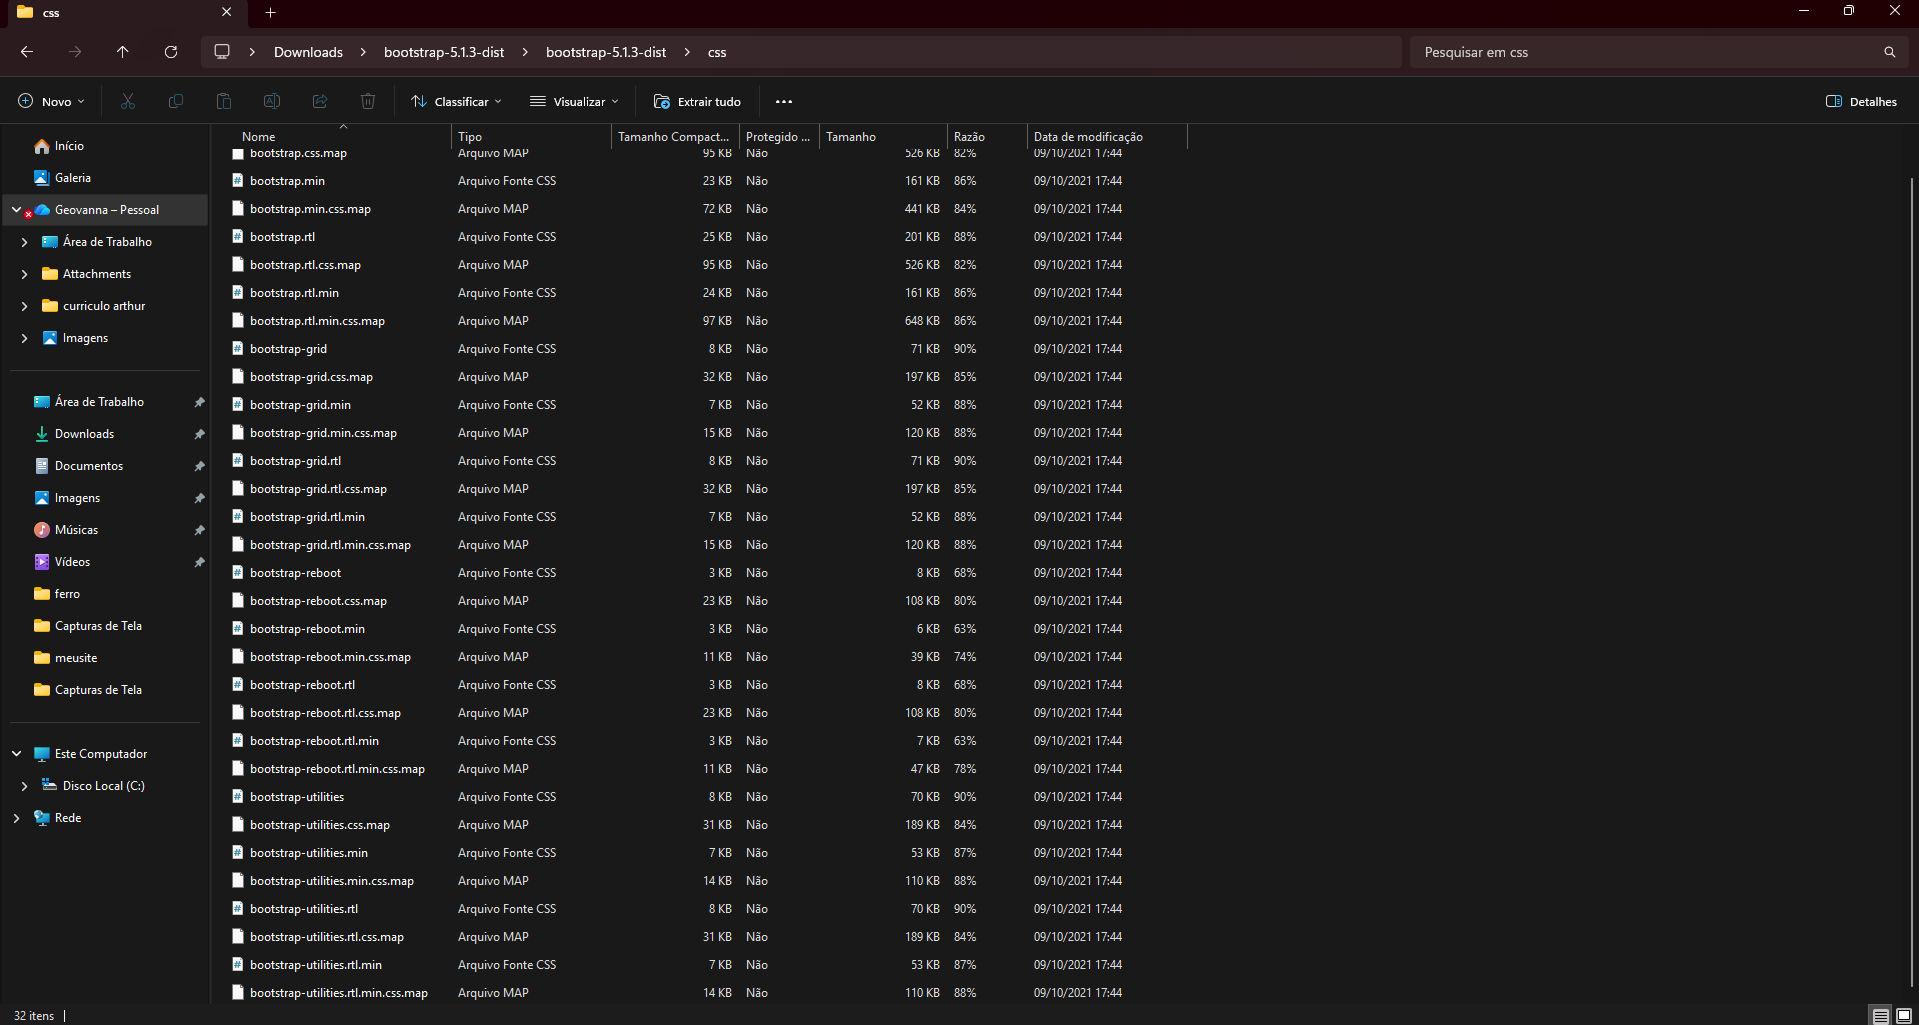Viewport: 1919px width, 1025px height.
Task: Open the second Capturas de Tela folder in sidebar
Action: point(98,690)
